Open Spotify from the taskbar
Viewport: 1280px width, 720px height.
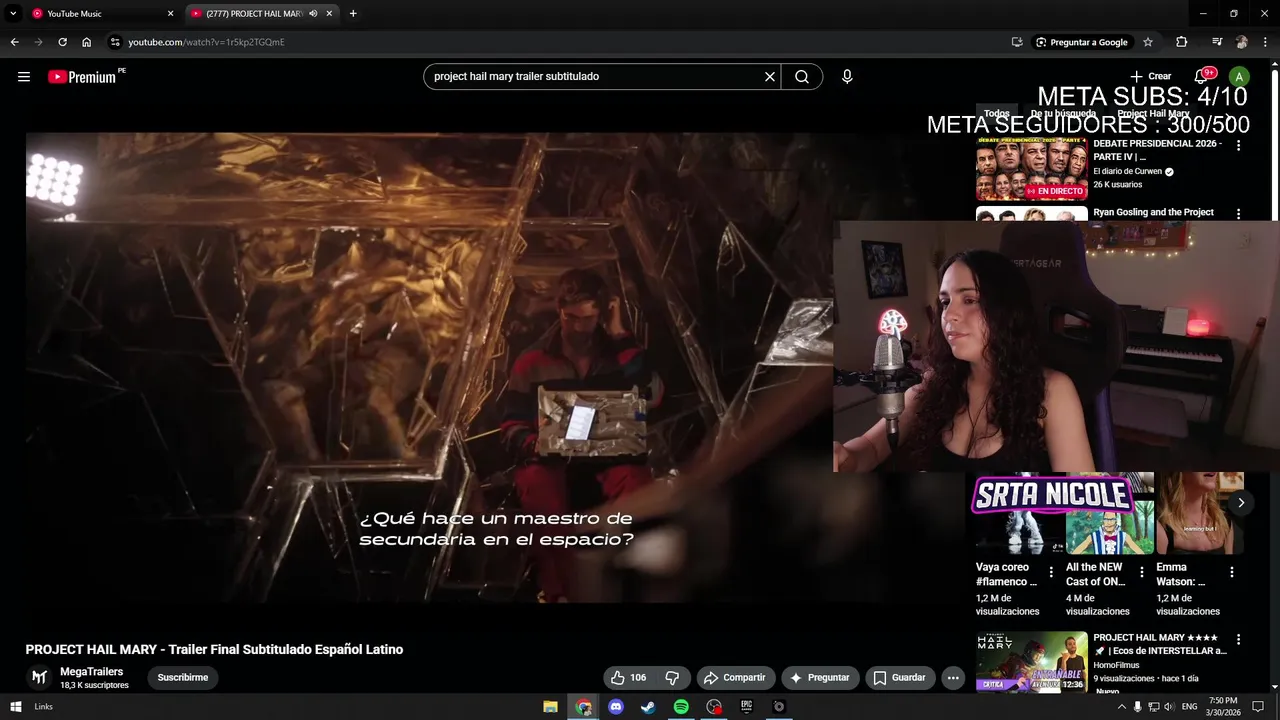click(681, 707)
